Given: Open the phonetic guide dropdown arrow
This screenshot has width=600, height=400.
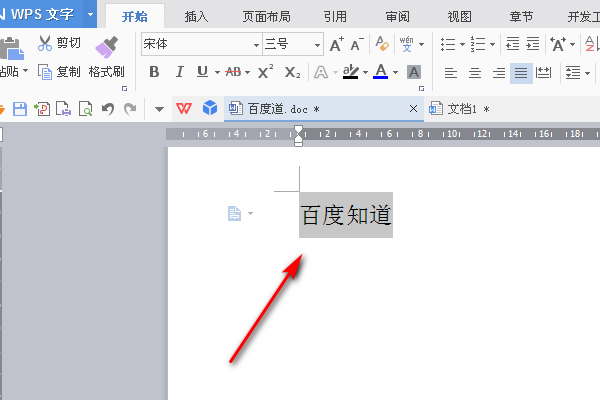Looking at the screenshot, I should 421,44.
